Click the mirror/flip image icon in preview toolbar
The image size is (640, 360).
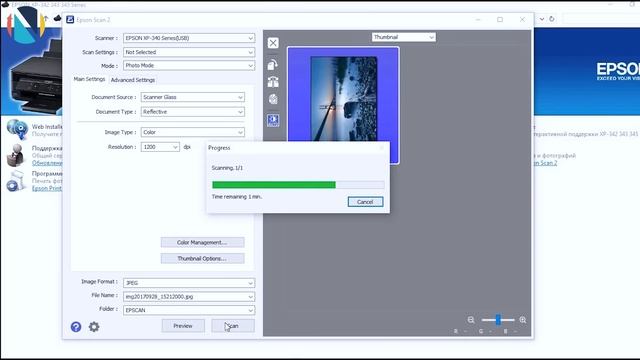click(x=273, y=82)
